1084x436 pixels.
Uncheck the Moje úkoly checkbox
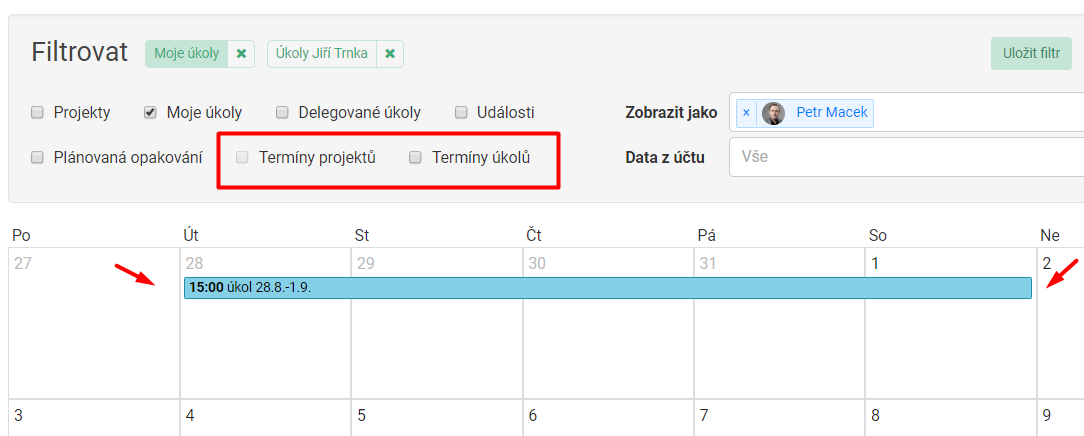tap(150, 113)
